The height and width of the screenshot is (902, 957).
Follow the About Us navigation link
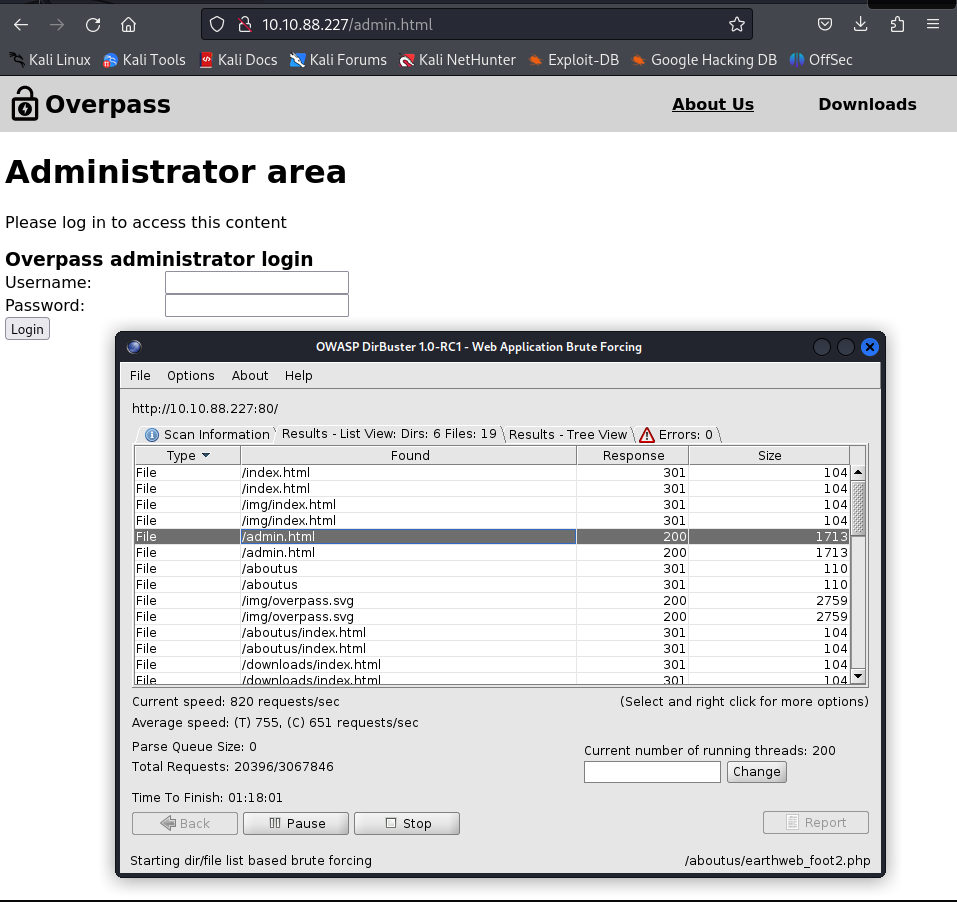(x=713, y=104)
